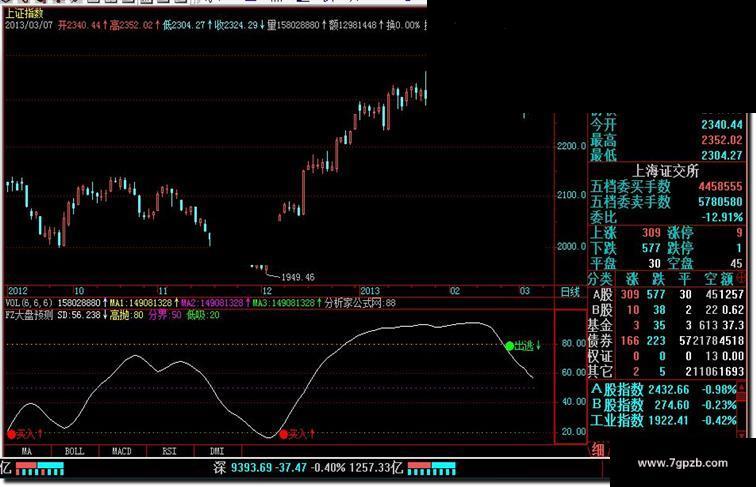Screen dimensions: 756x487
Task: Click the MA2:149081328 value
Action: 212,303
